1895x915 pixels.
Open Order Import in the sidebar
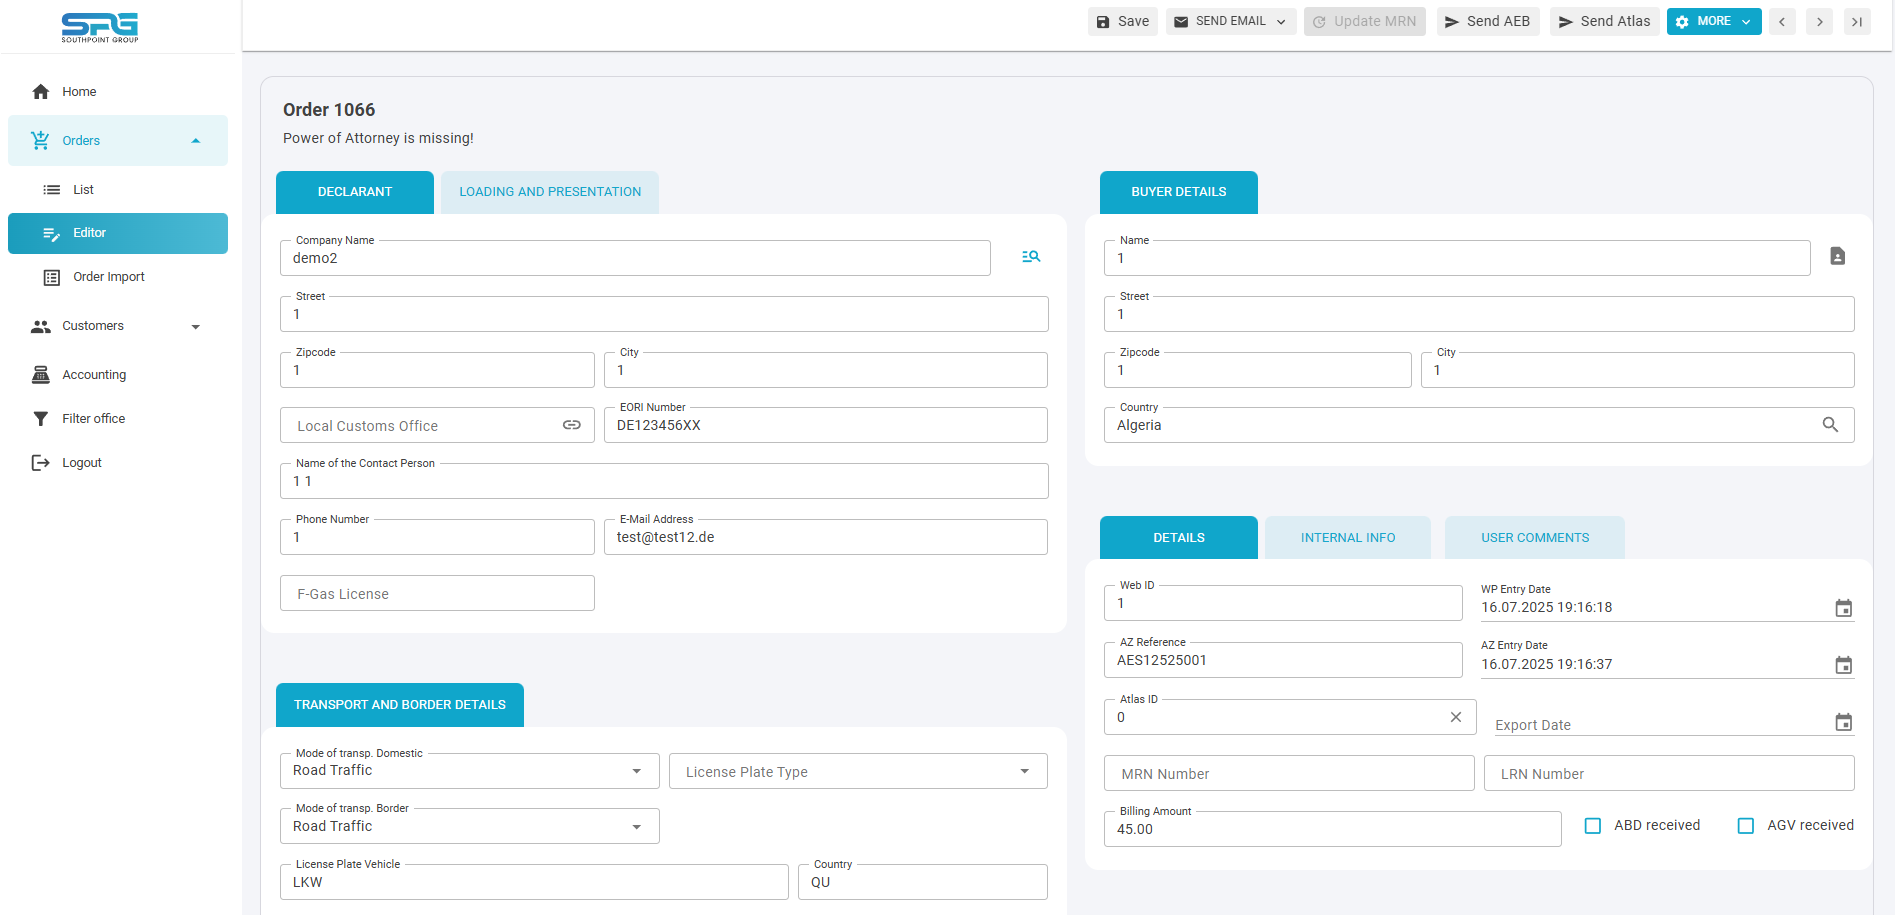coord(108,277)
